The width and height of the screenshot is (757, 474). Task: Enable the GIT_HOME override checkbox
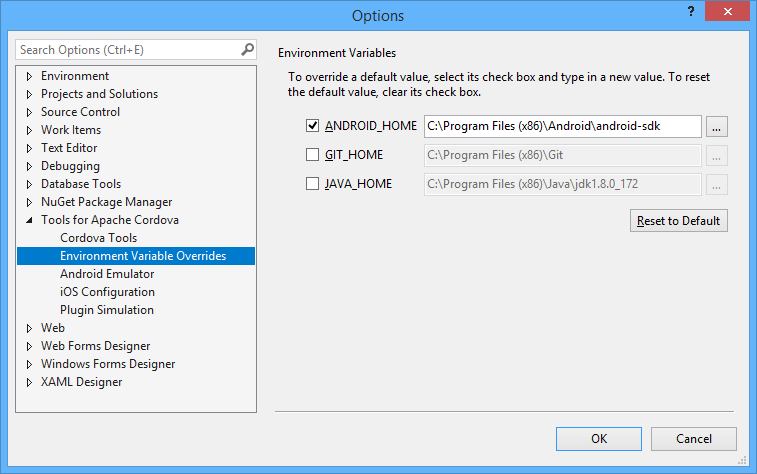(x=312, y=155)
